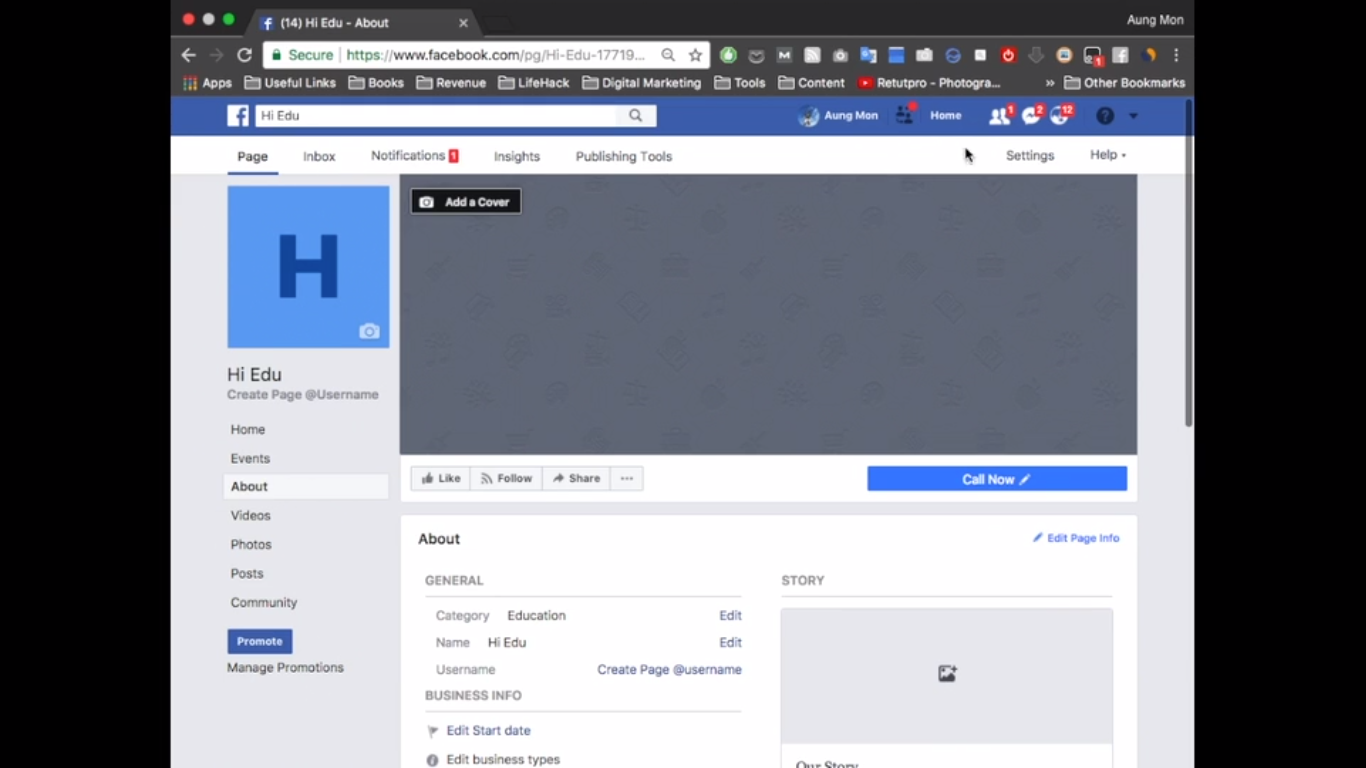Select the Page tab
1366x768 pixels.
pyautogui.click(x=252, y=156)
